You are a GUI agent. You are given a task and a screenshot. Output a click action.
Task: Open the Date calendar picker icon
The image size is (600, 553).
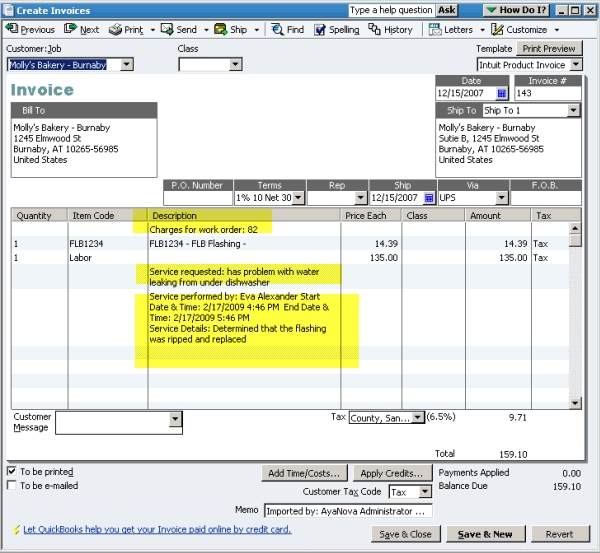click(502, 93)
